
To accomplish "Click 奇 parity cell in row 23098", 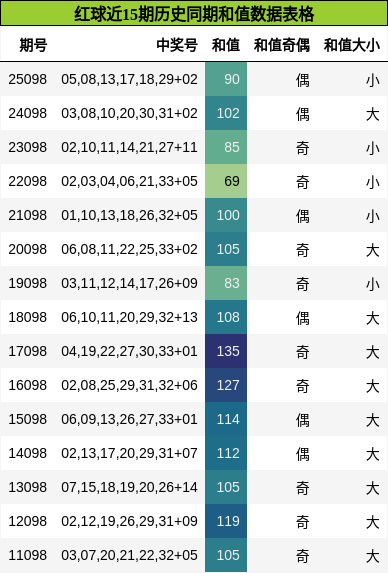I will click(x=303, y=148).
